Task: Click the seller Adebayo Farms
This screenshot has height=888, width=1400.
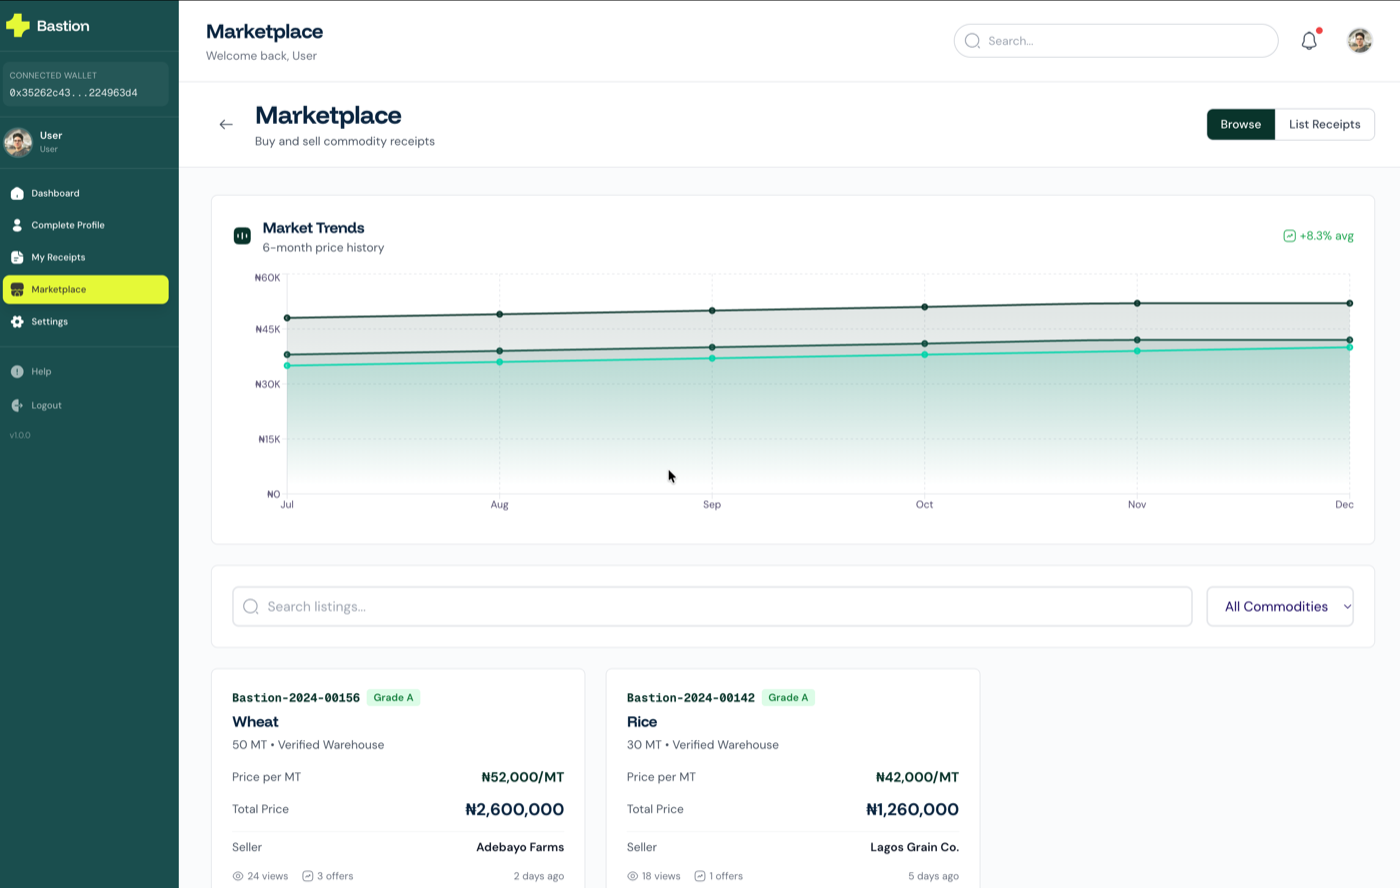Action: click(x=520, y=847)
